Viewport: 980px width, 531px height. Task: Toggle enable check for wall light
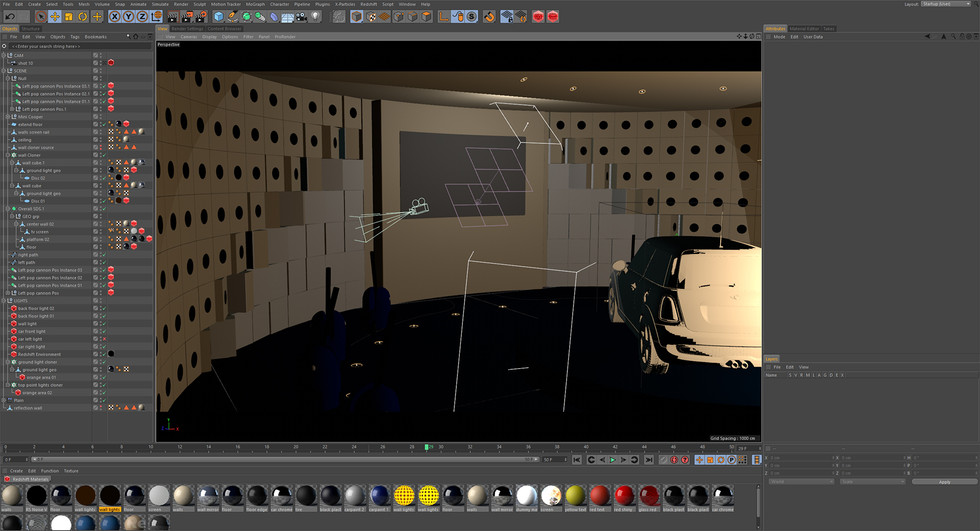pos(104,324)
